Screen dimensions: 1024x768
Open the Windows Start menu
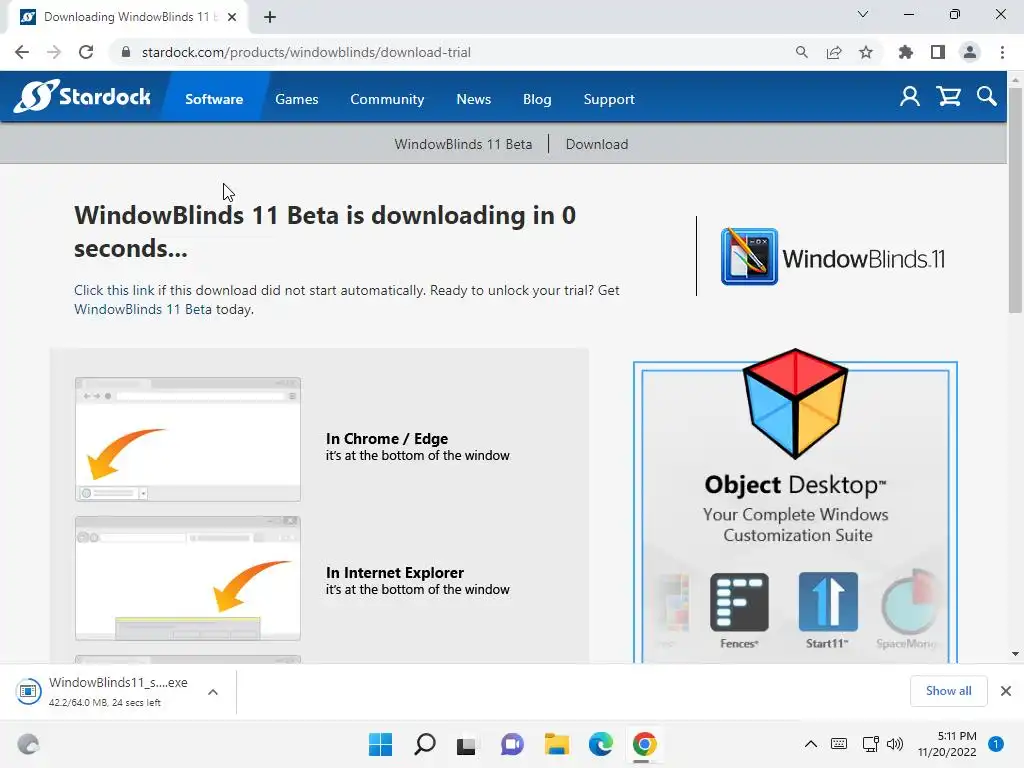click(x=381, y=744)
